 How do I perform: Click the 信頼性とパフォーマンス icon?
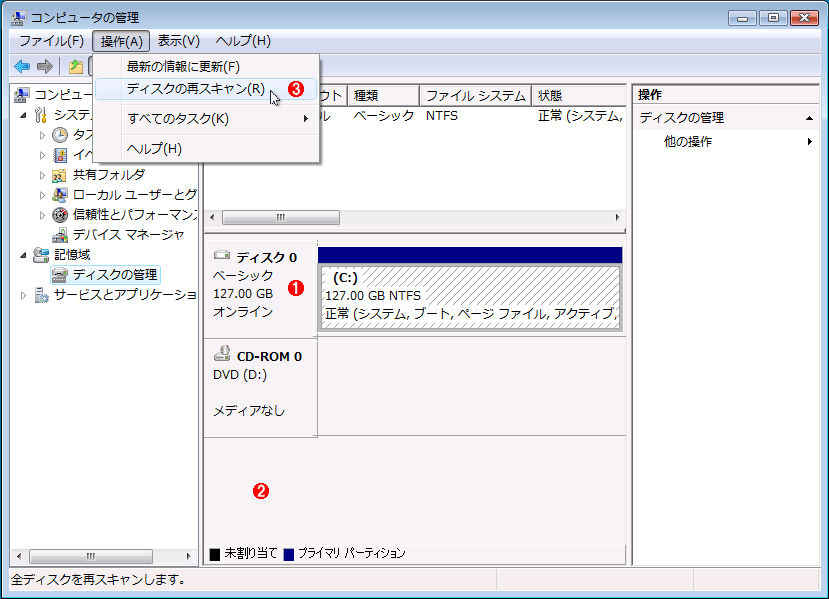pyautogui.click(x=60, y=215)
